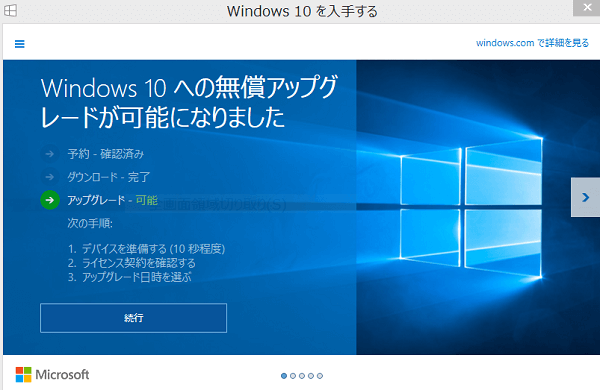Screen dimensions: 600x390
Task: Open the hamburger menu icon
Action: point(20,44)
